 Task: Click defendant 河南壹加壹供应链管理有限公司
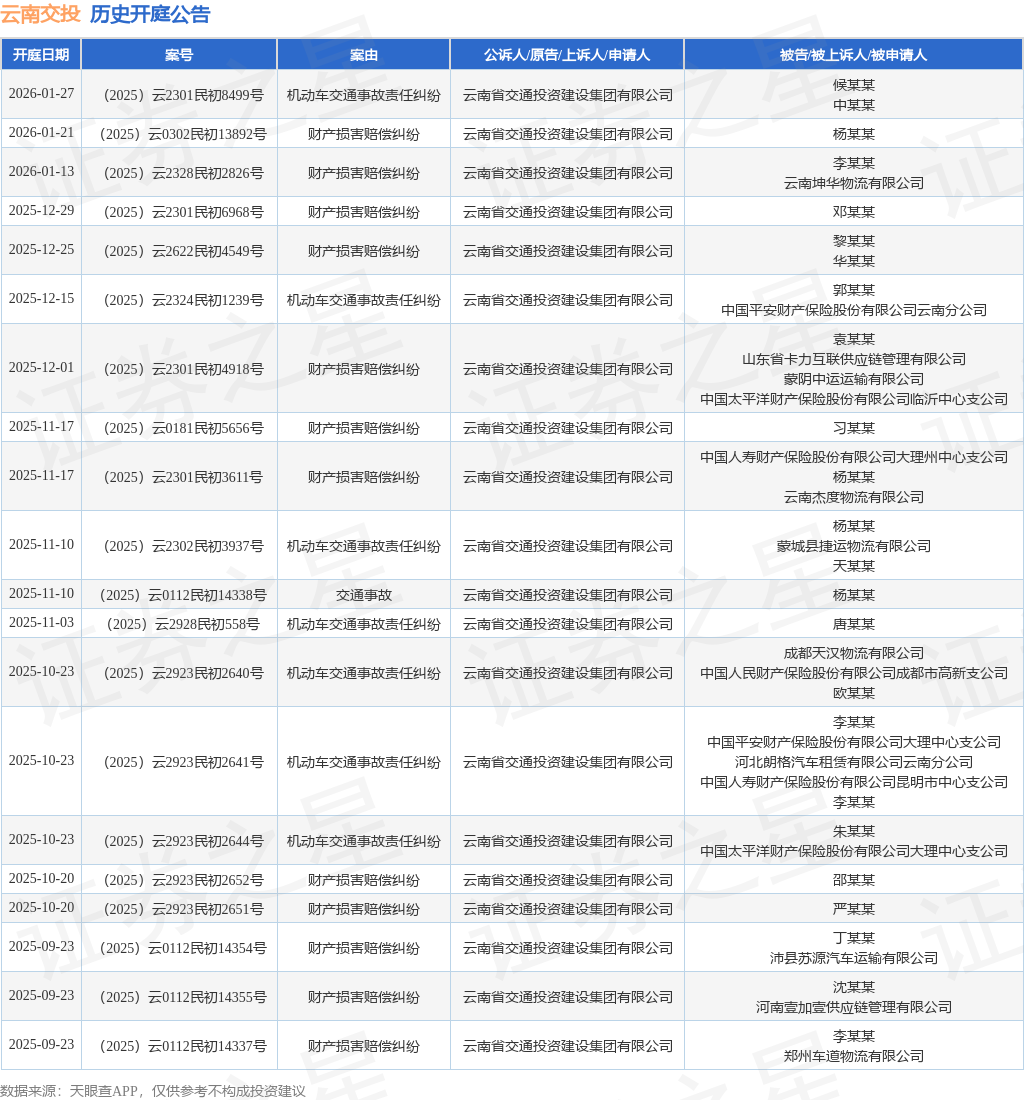854,1007
